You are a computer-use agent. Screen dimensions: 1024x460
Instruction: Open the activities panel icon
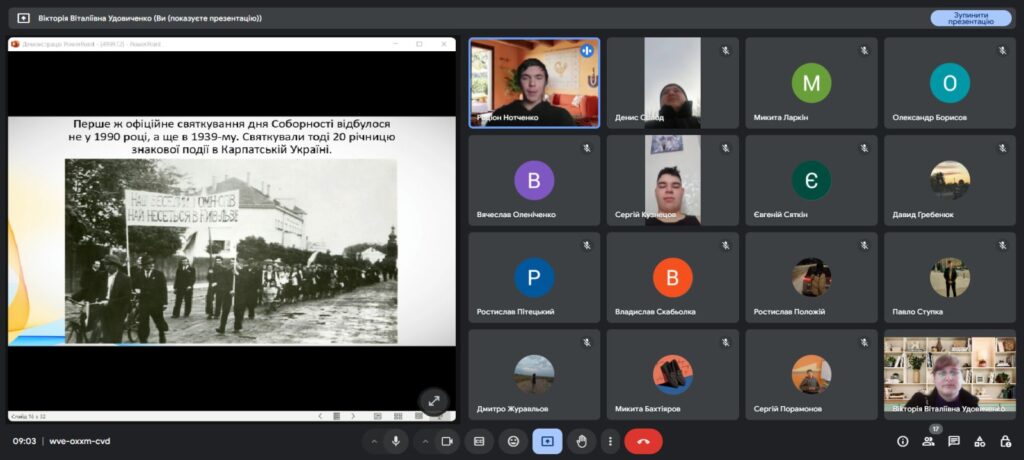pyautogui.click(x=979, y=441)
